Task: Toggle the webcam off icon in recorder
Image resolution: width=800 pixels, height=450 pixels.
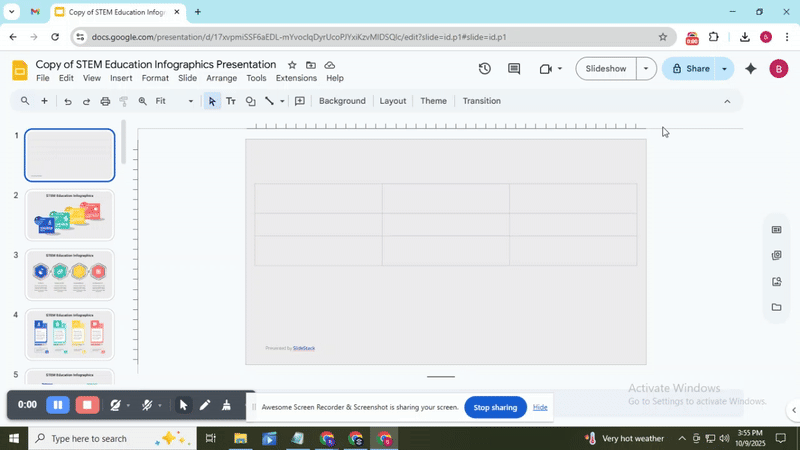Action: pyautogui.click(x=116, y=405)
